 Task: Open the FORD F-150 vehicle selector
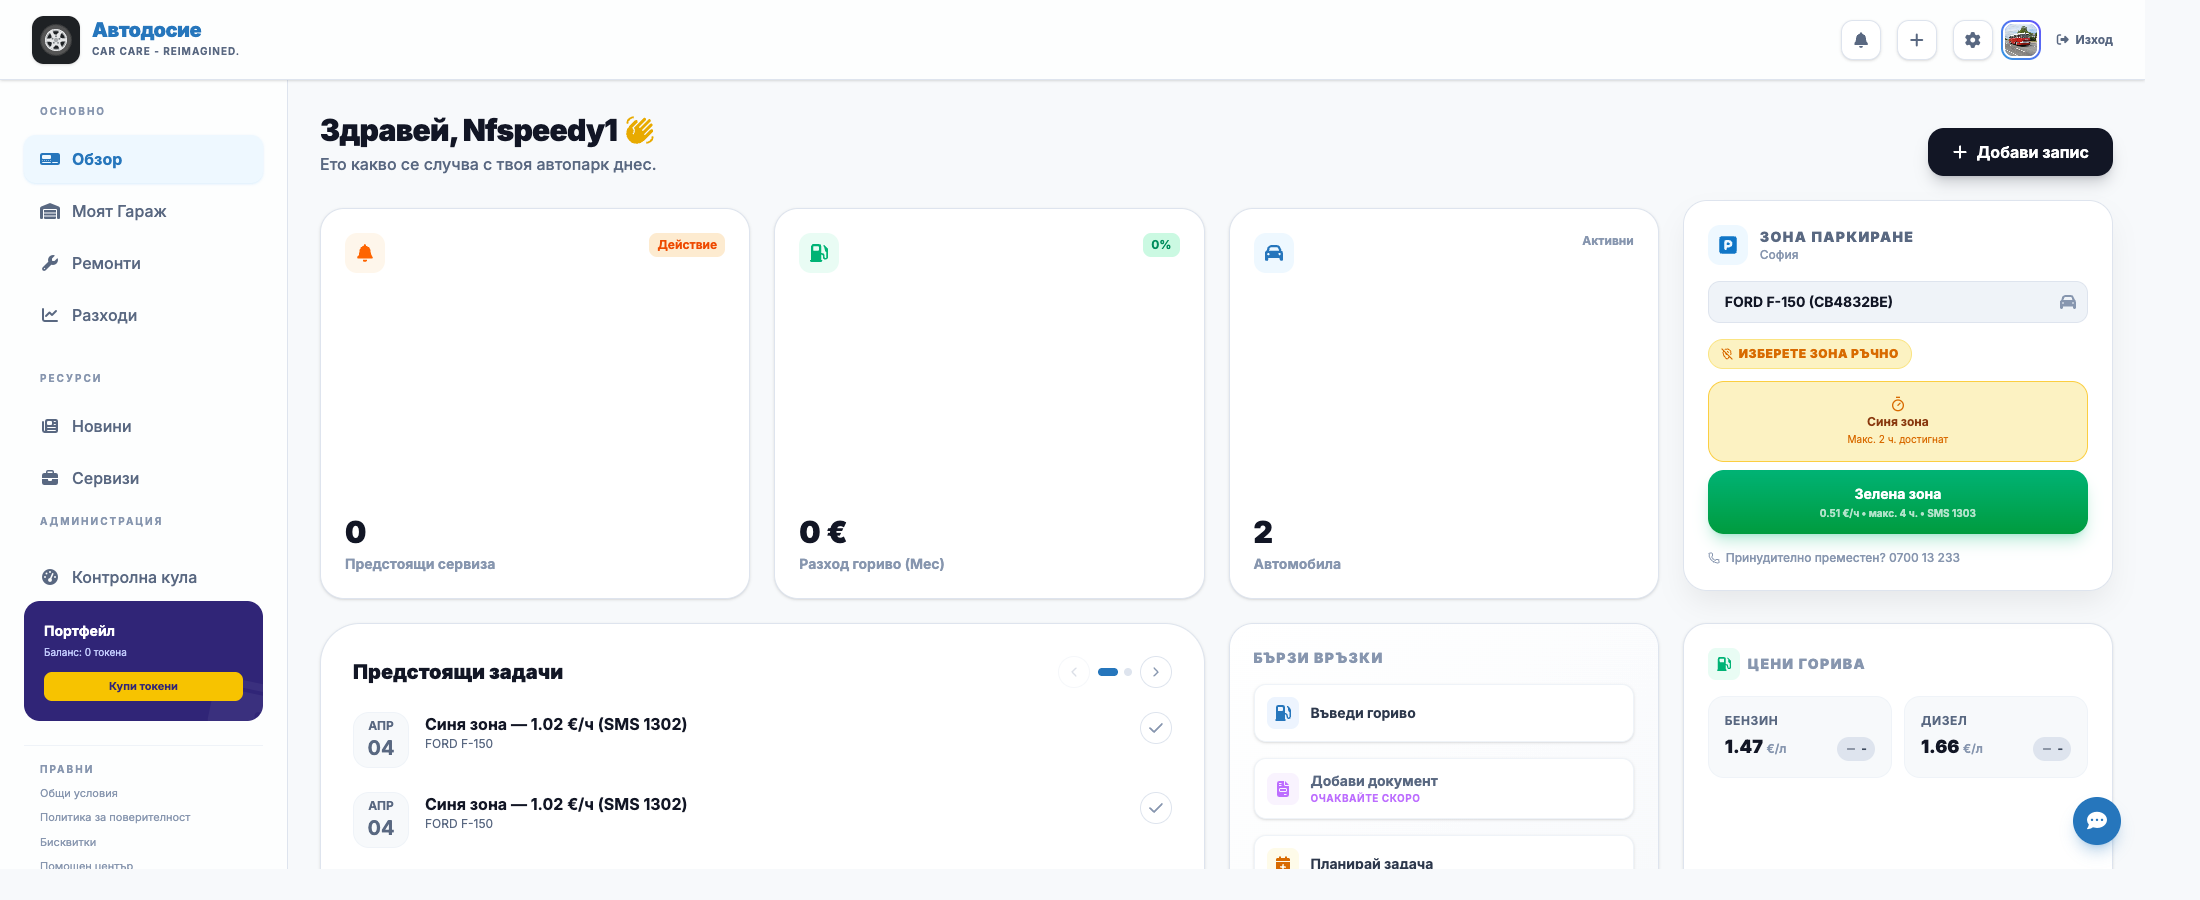pos(1898,302)
